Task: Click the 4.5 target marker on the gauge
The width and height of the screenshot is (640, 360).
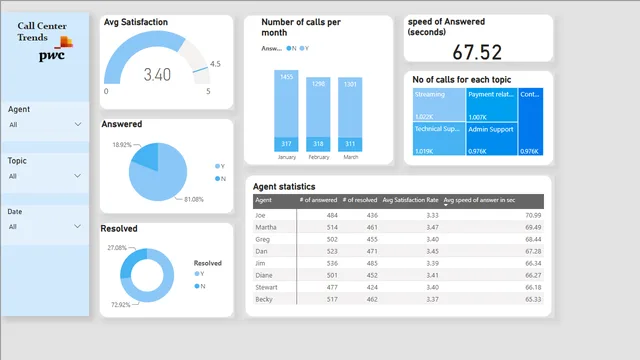Action: 201,70
